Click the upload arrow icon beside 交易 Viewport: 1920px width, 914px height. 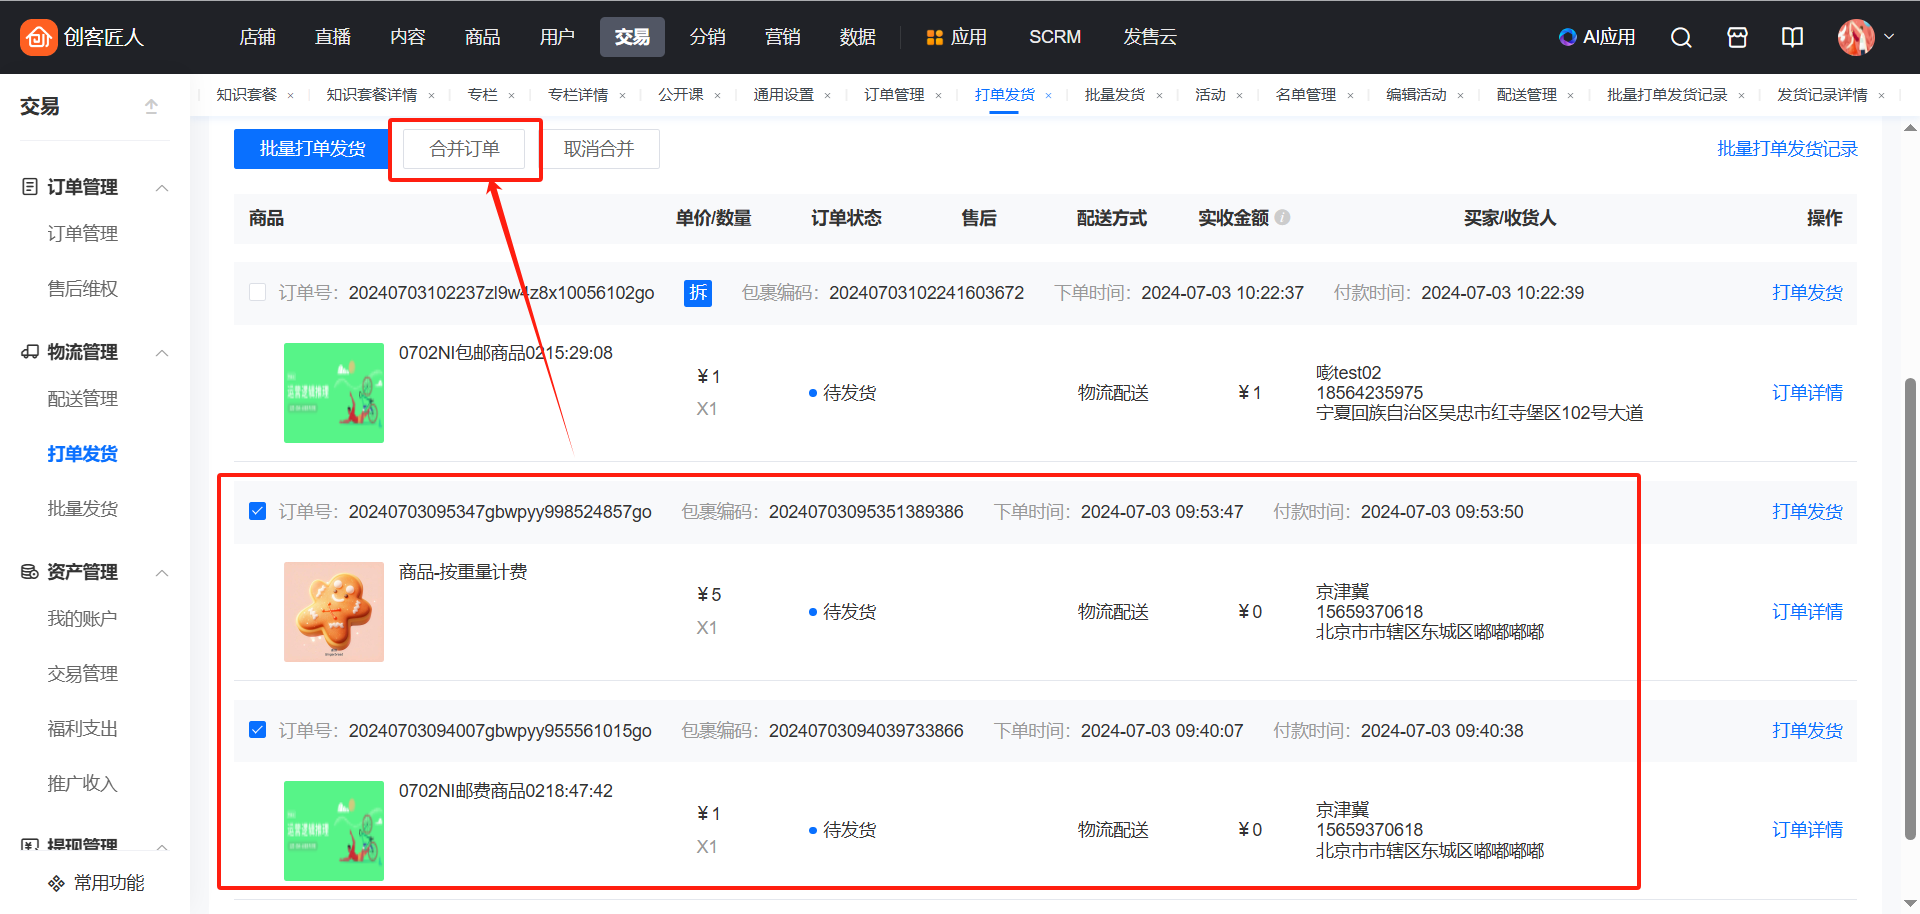[x=151, y=106]
